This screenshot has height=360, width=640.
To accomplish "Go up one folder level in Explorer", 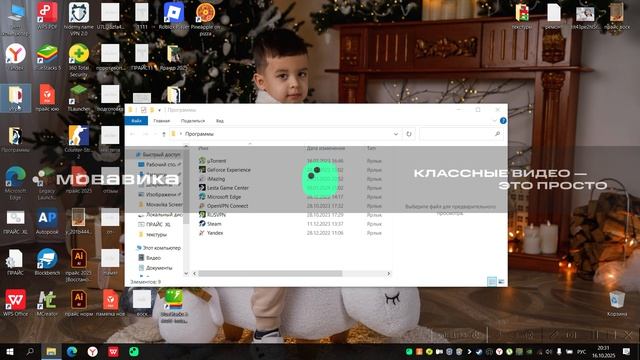I will (164, 134).
